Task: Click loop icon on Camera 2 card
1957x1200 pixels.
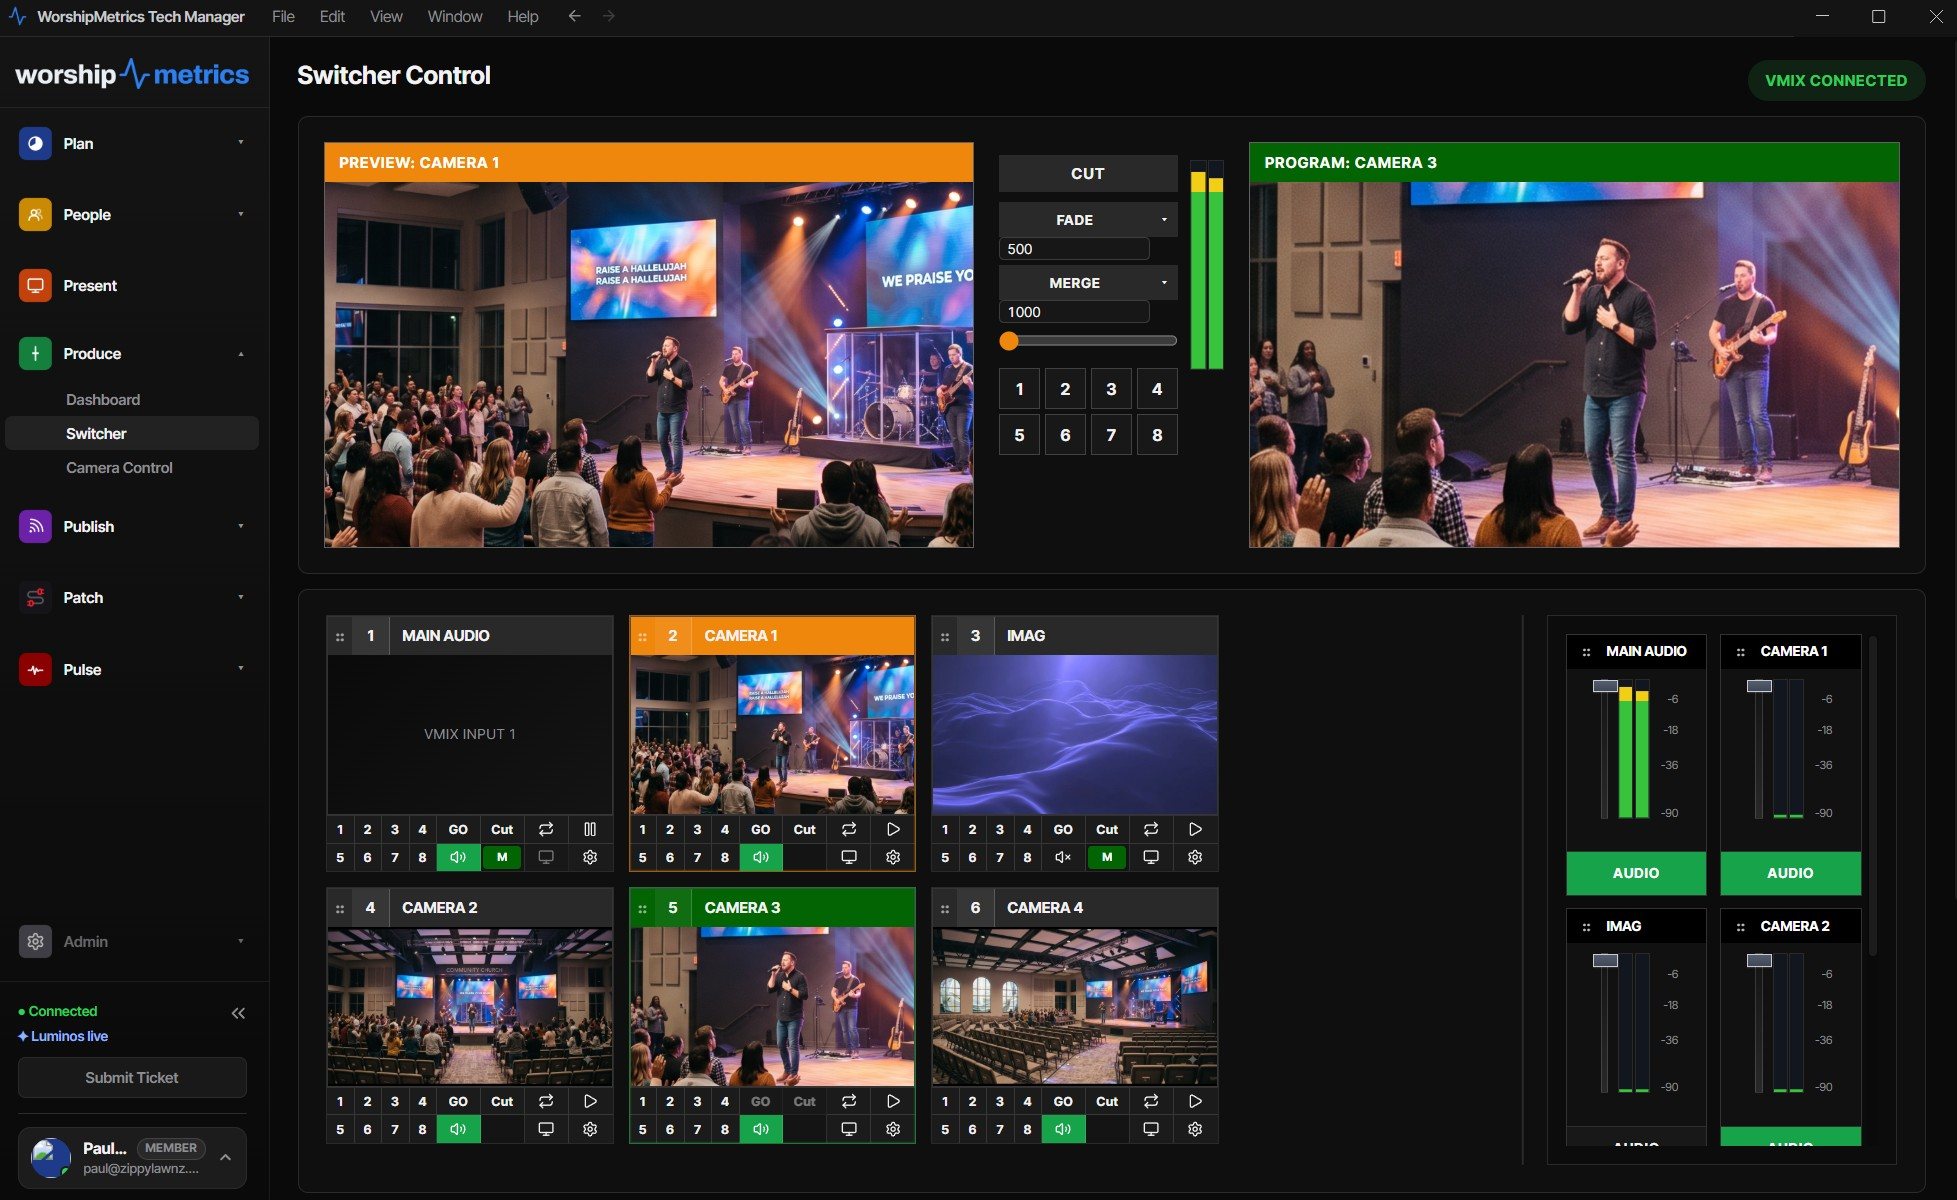Action: 546,1101
